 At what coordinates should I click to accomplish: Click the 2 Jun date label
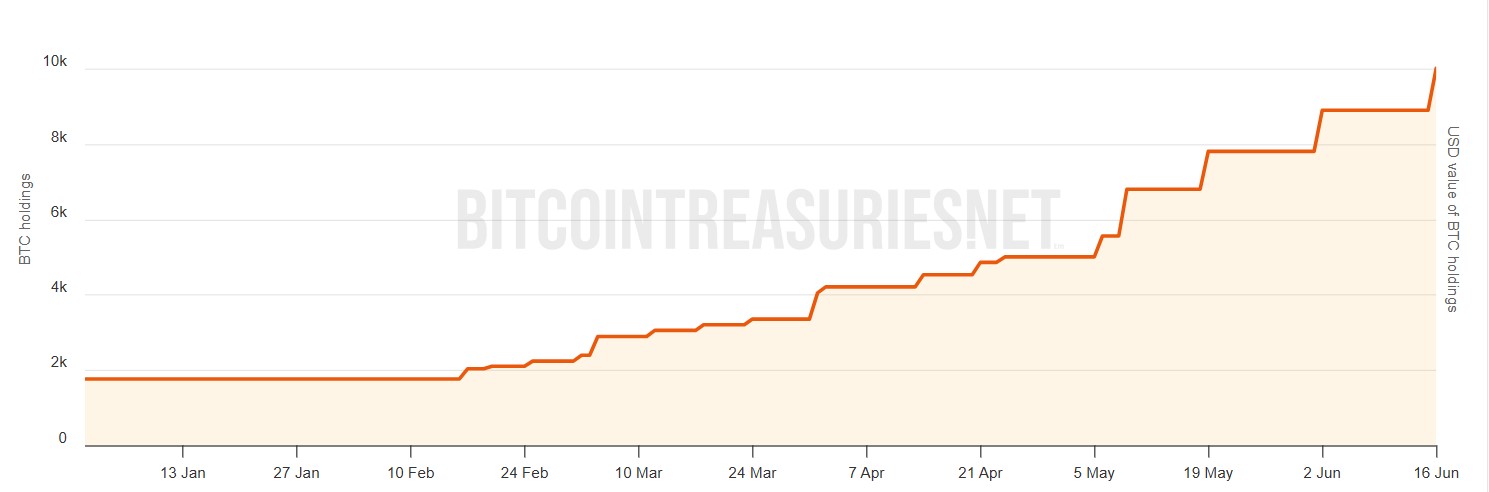pos(1322,472)
